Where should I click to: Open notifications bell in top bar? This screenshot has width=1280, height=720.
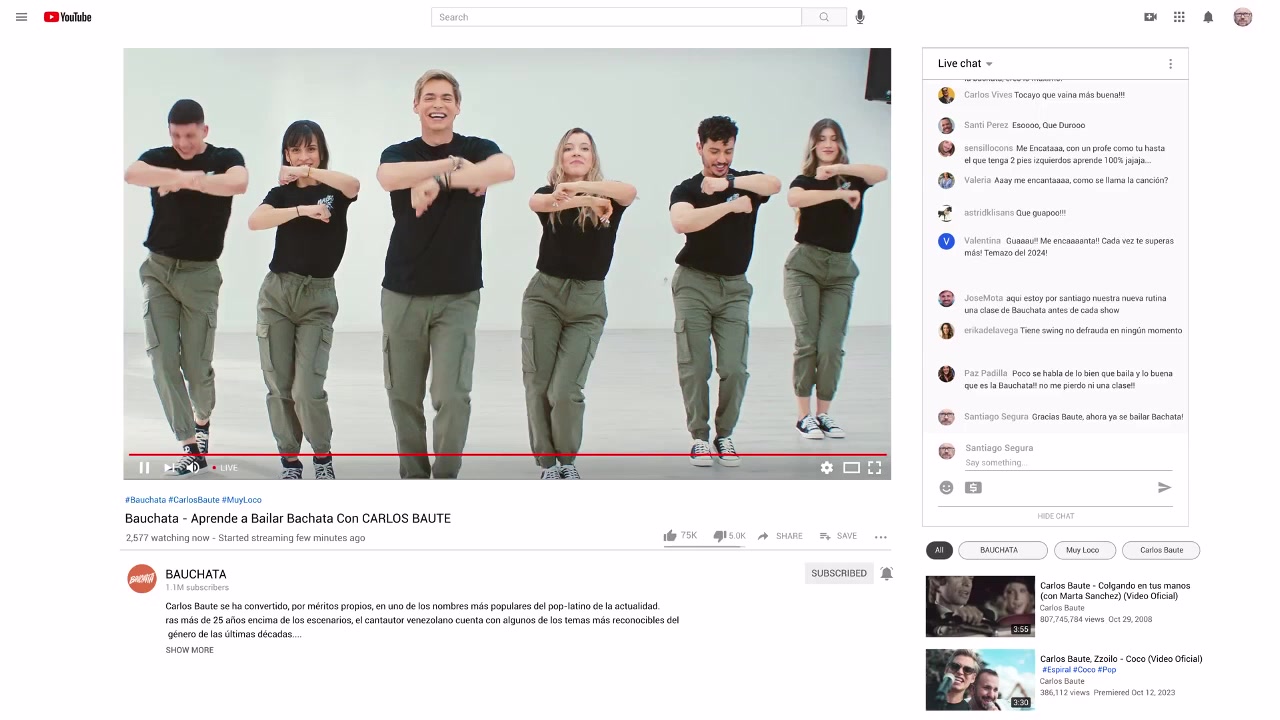(1208, 17)
